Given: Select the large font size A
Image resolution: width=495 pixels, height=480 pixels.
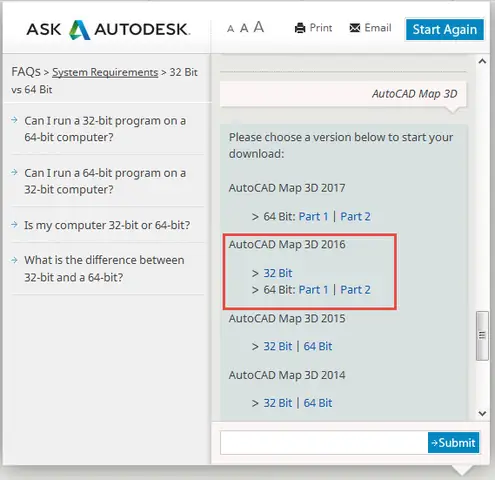Looking at the screenshot, I should click(259, 27).
